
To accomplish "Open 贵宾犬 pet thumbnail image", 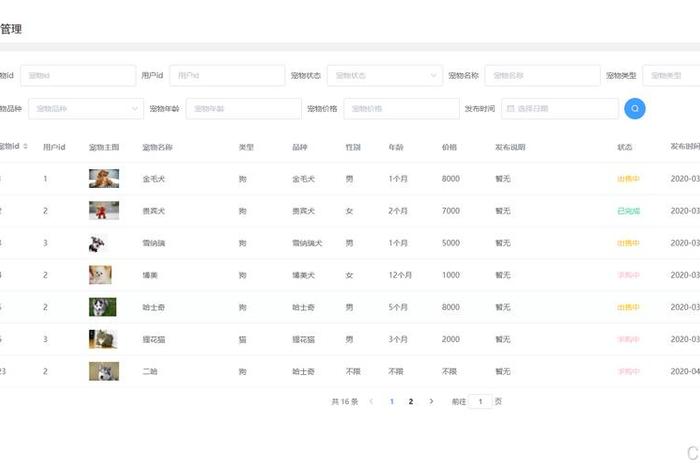I will (x=104, y=211).
